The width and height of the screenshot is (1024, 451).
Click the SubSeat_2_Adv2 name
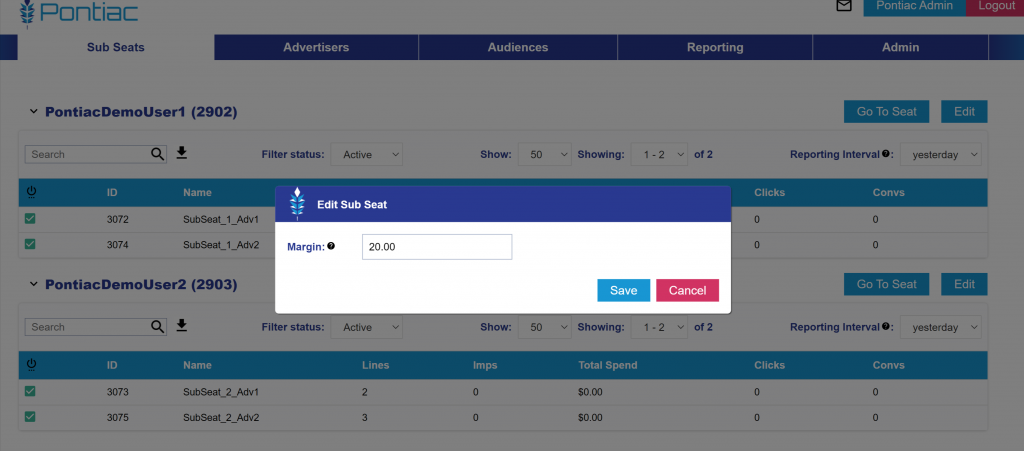pyautogui.click(x=221, y=418)
